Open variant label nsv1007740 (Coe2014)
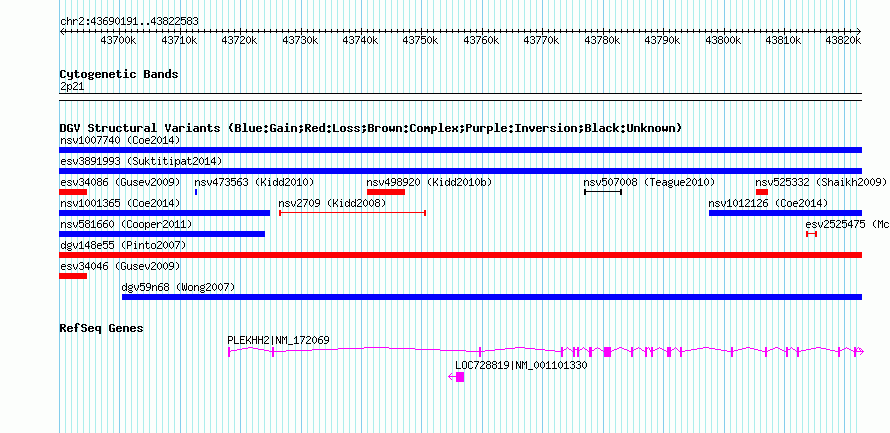 (120, 140)
